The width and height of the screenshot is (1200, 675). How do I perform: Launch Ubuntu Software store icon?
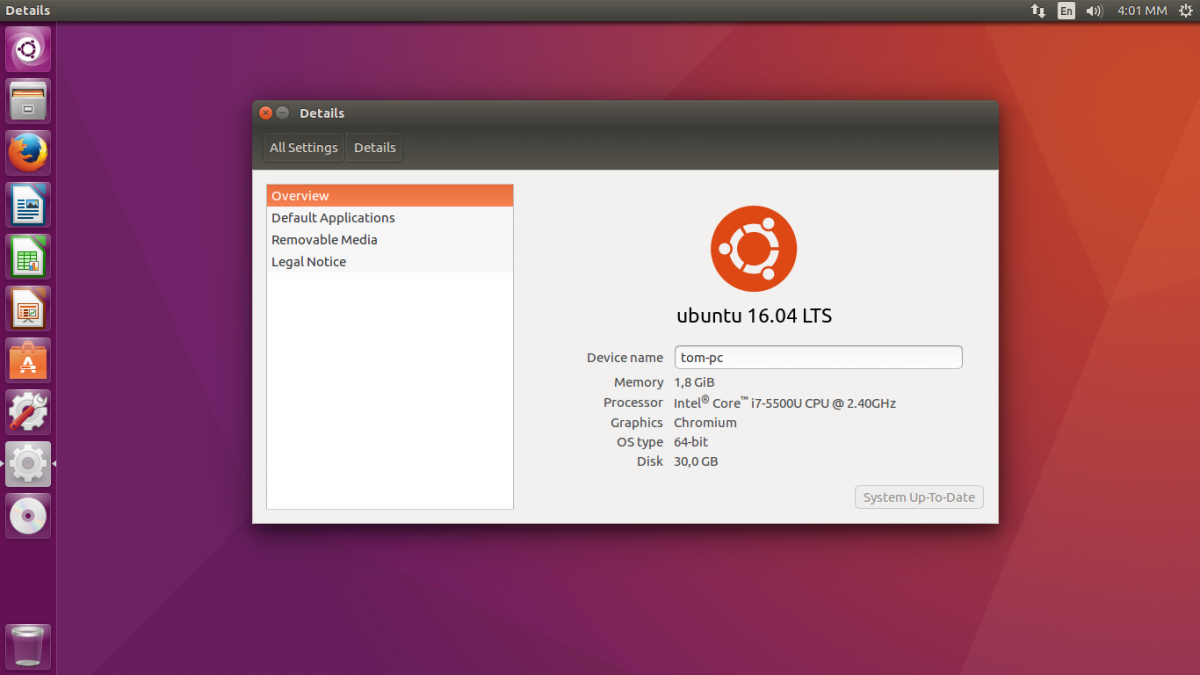(x=28, y=361)
